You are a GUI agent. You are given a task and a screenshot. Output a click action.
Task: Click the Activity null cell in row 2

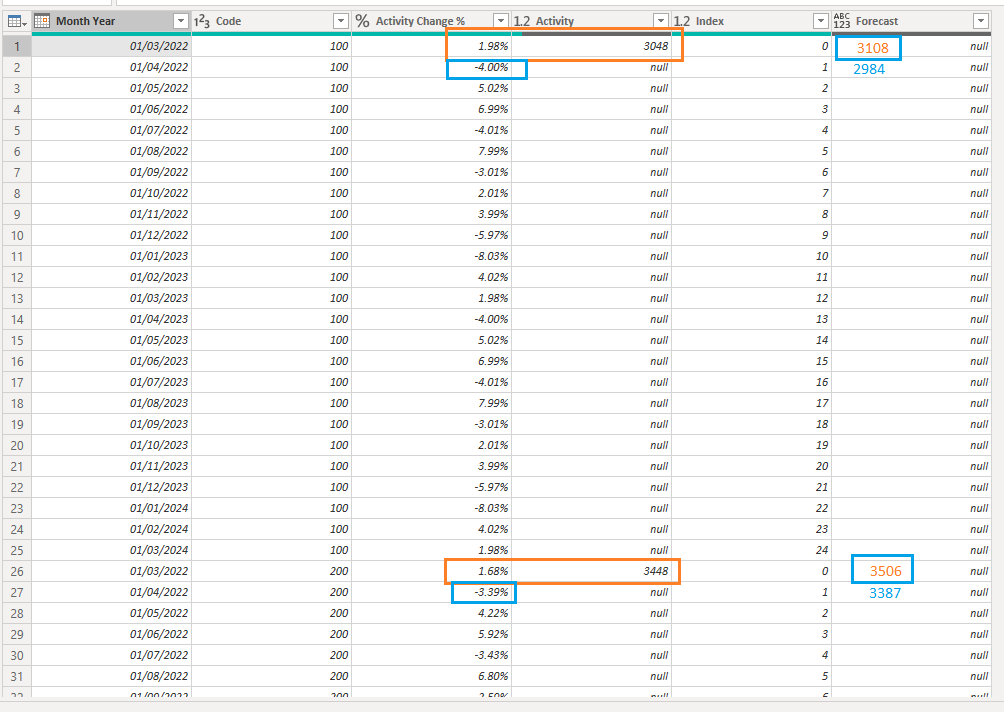(x=592, y=67)
